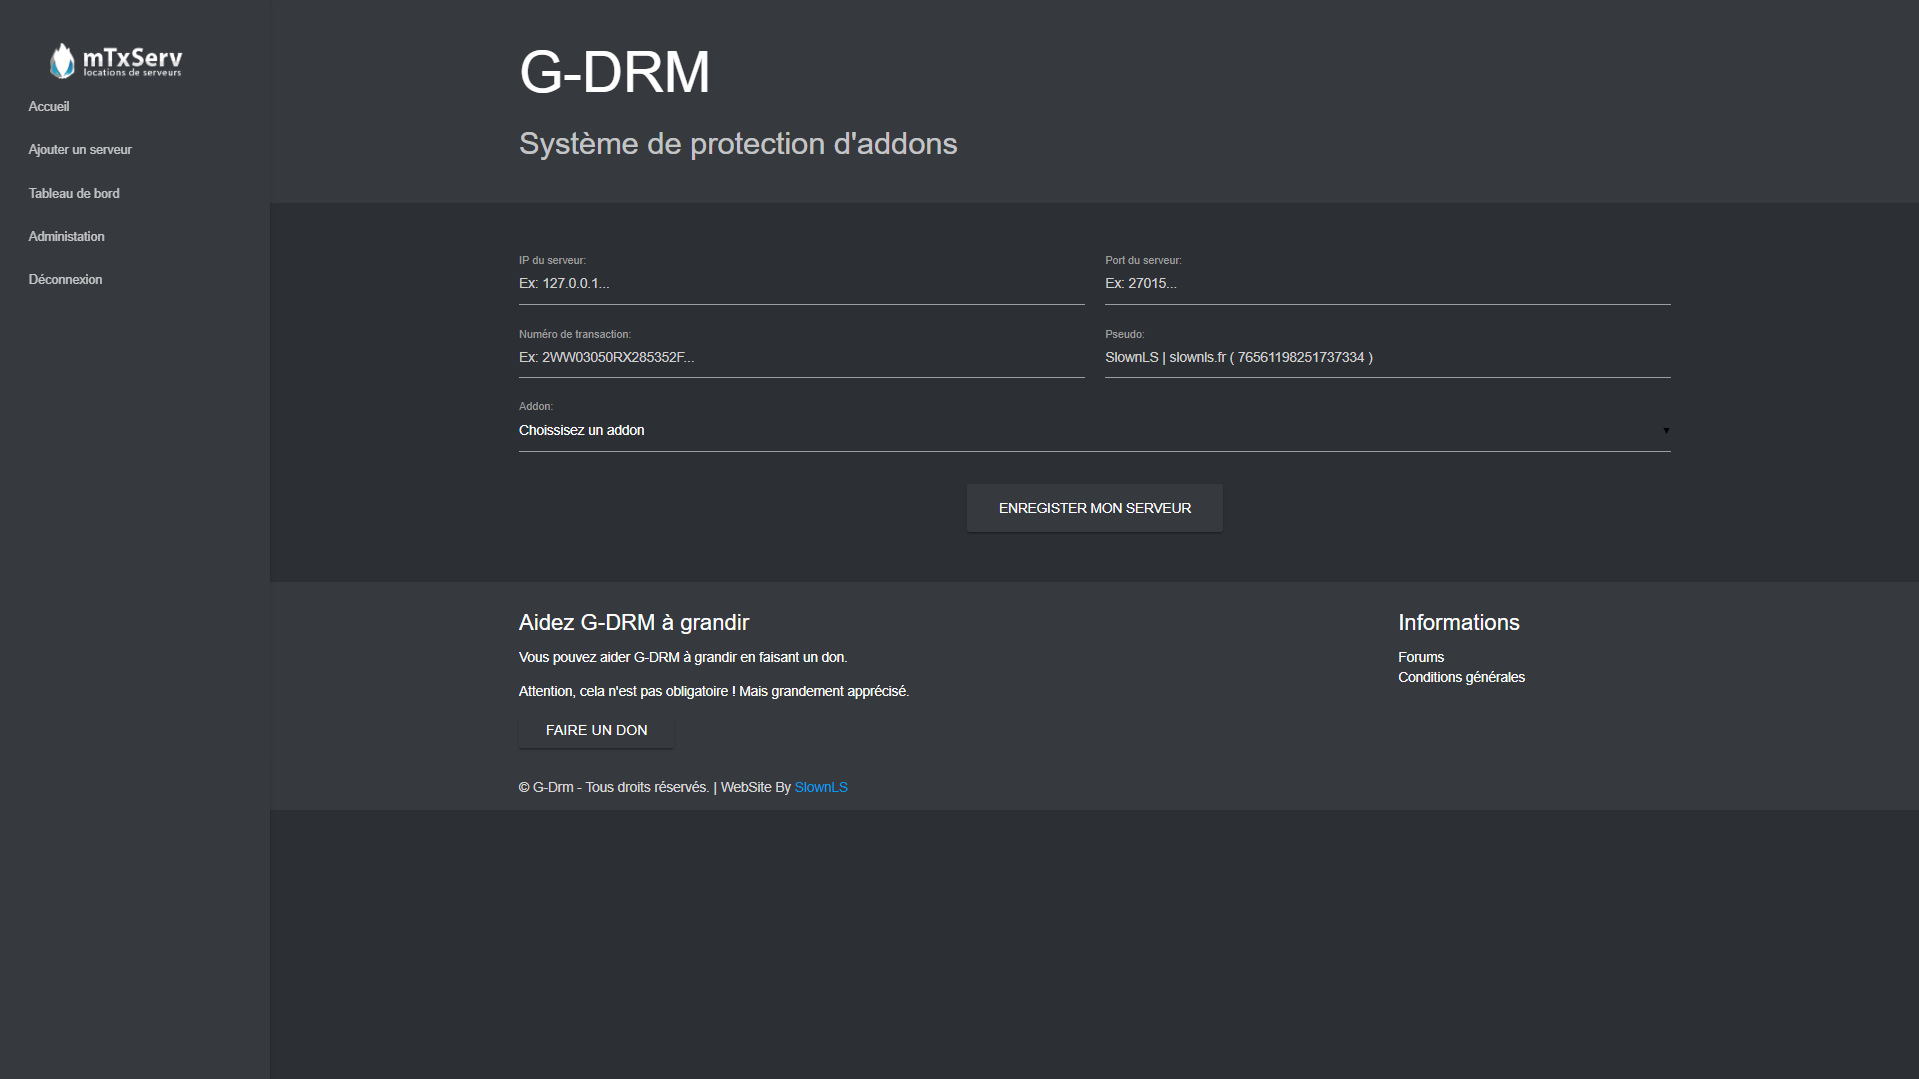This screenshot has width=1919, height=1079.
Task: Open Tableau de bord
Action: (74, 193)
